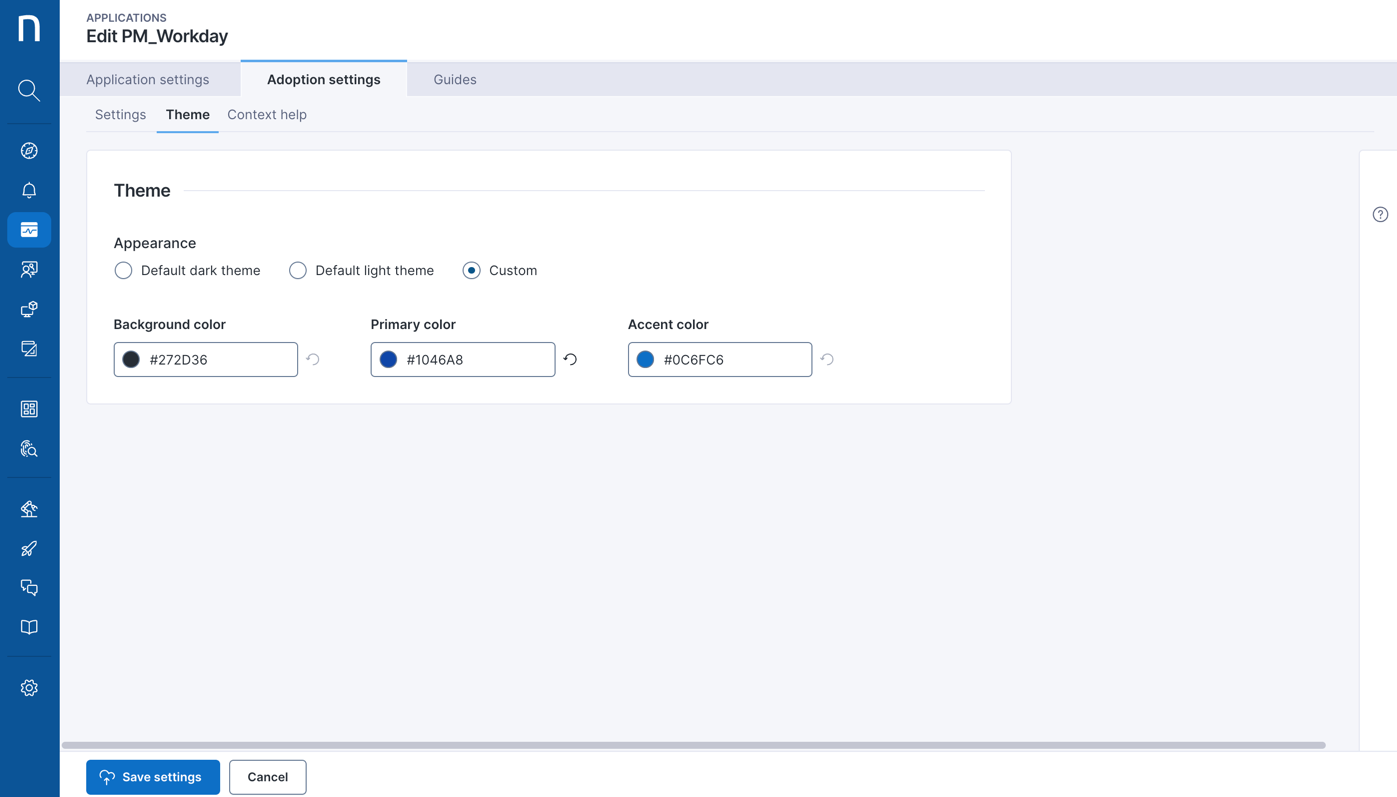Viewport: 1397px width, 797px height.
Task: Open the tasks panel from the sidebar
Action: pos(29,348)
